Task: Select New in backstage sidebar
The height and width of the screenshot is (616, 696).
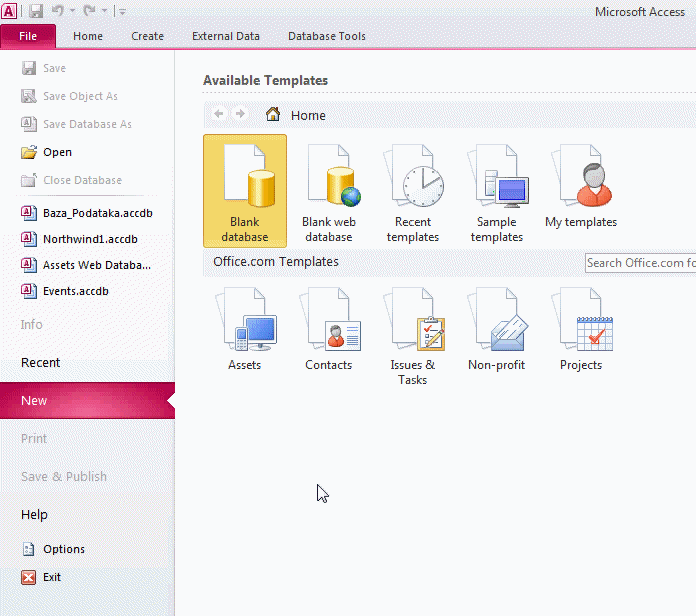Action: (x=87, y=401)
